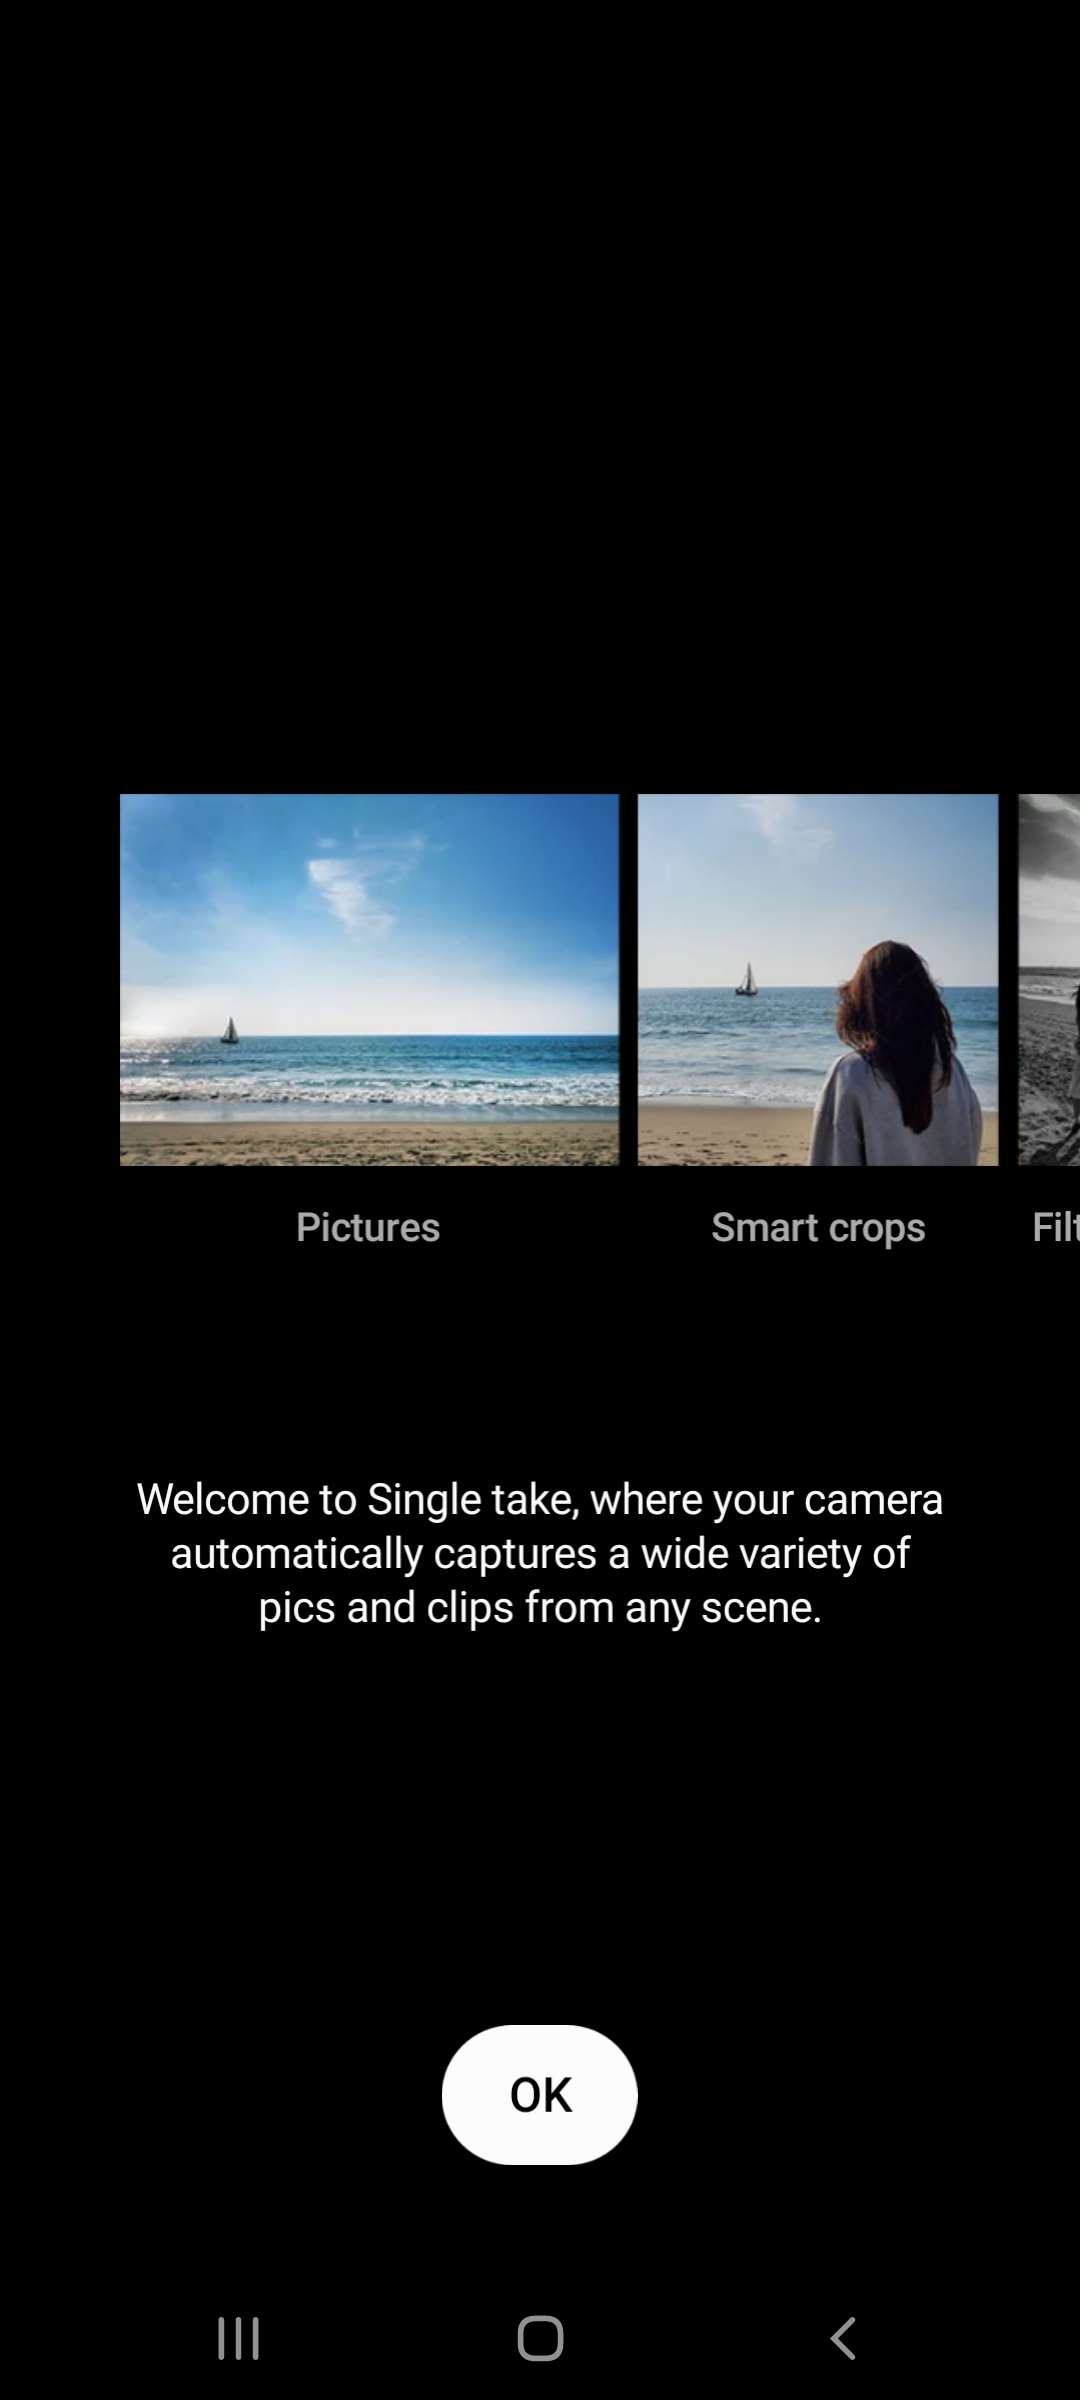The height and width of the screenshot is (2400, 1080).
Task: Tap the OK button
Action: point(540,2094)
